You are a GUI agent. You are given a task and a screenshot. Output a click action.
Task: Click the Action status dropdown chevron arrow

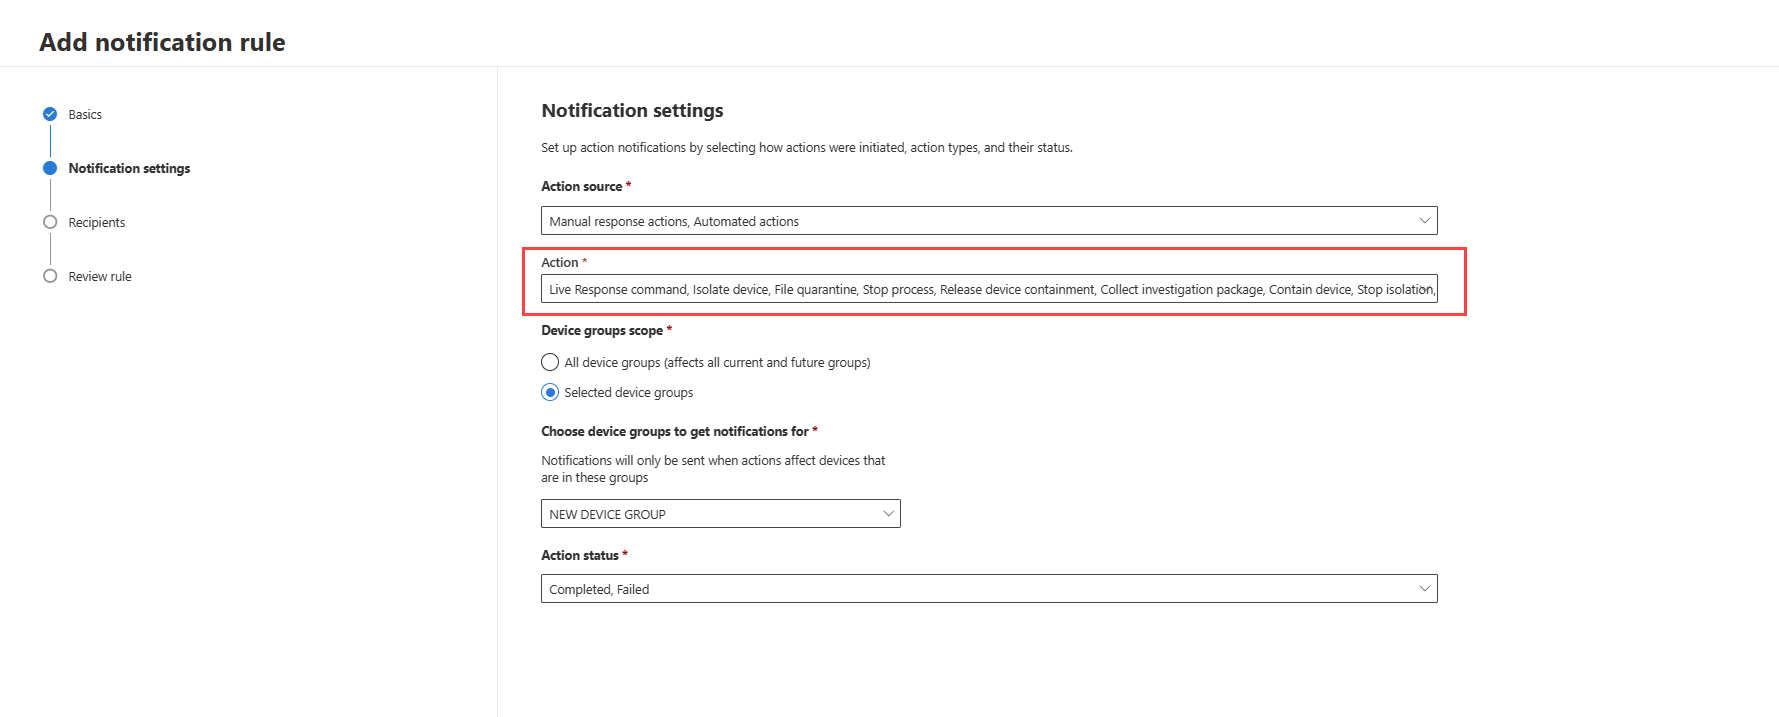(x=1424, y=589)
